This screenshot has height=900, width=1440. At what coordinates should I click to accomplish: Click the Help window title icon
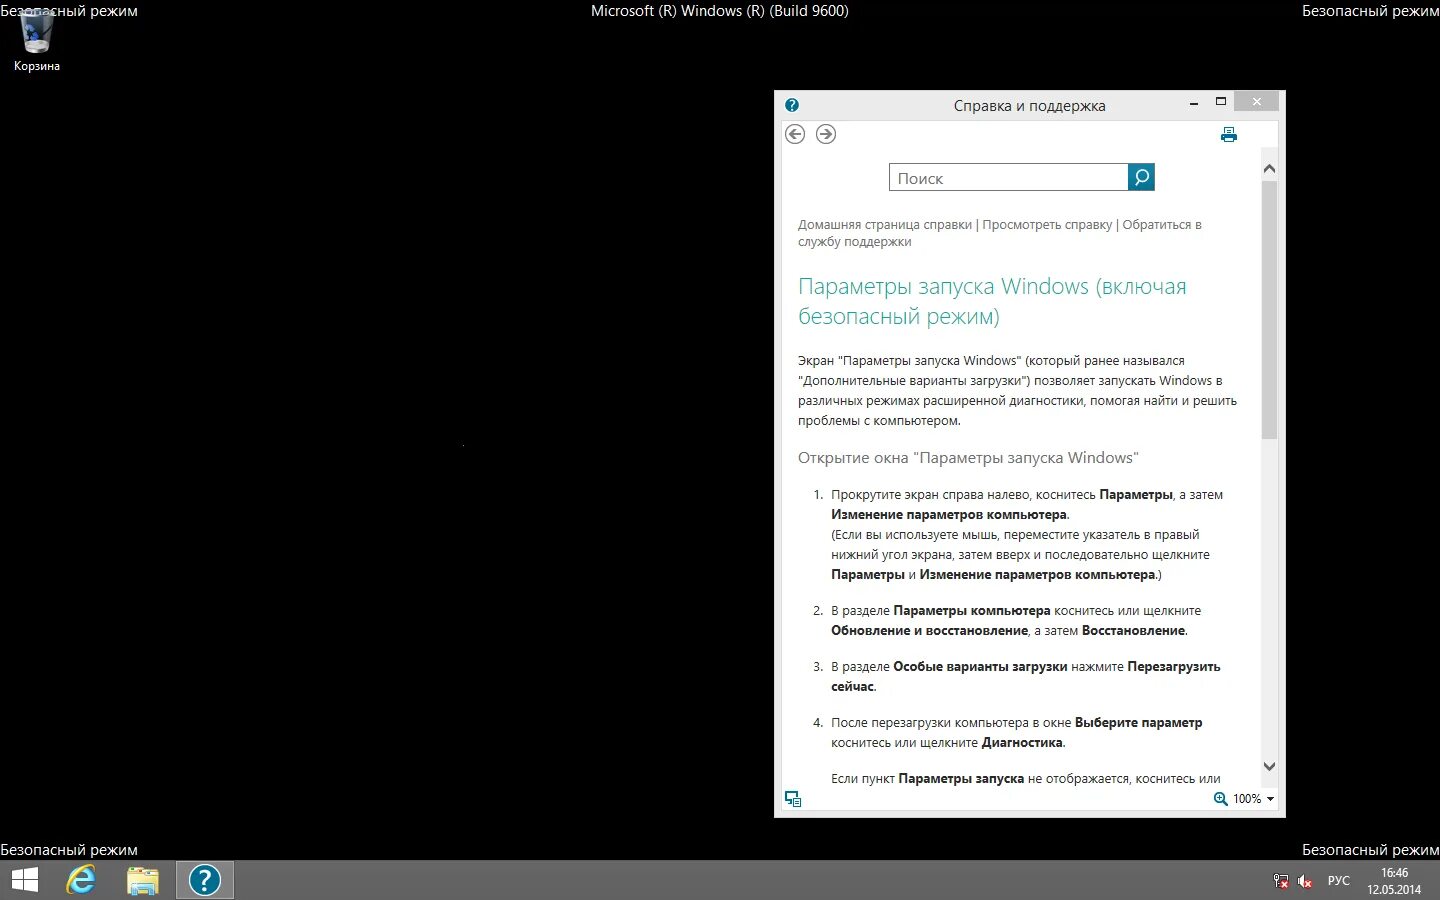[x=792, y=105]
